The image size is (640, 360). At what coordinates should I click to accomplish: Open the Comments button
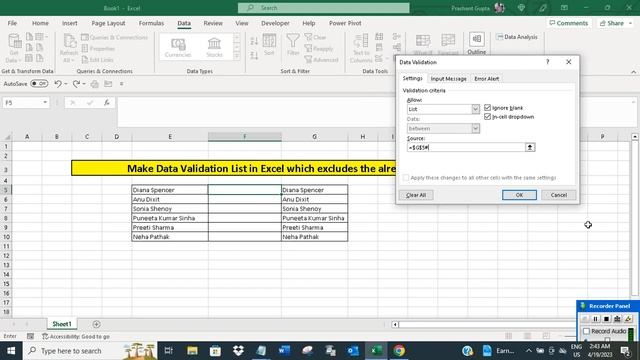tap(569, 23)
